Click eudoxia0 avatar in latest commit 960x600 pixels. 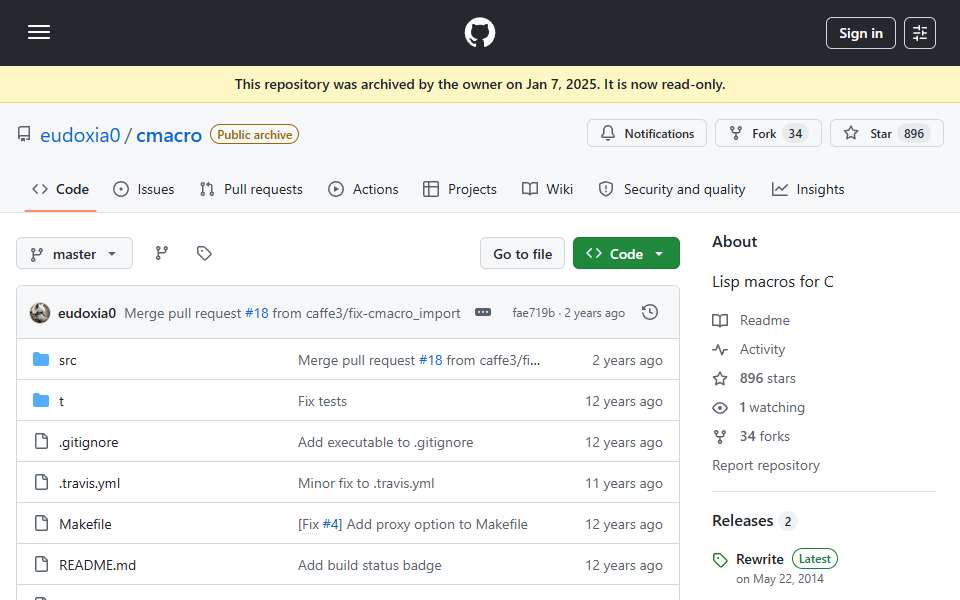pos(40,313)
